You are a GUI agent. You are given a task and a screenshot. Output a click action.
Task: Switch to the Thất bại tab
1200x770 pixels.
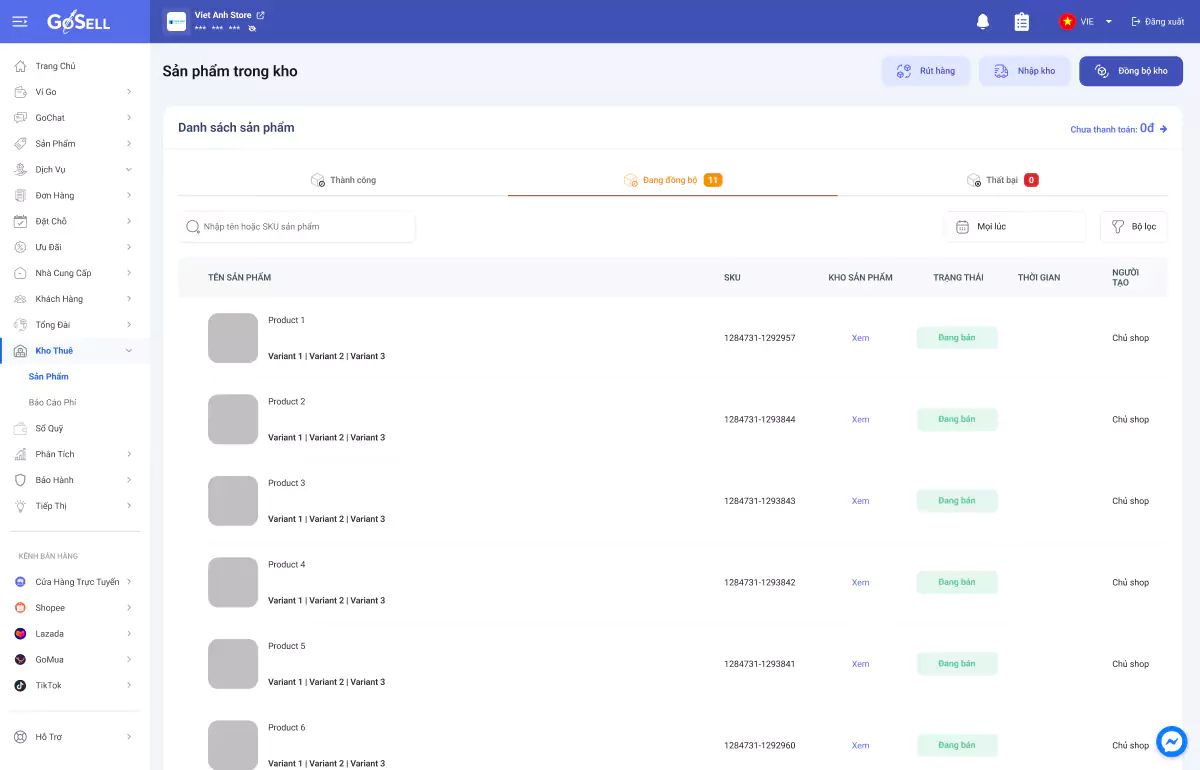point(1002,180)
